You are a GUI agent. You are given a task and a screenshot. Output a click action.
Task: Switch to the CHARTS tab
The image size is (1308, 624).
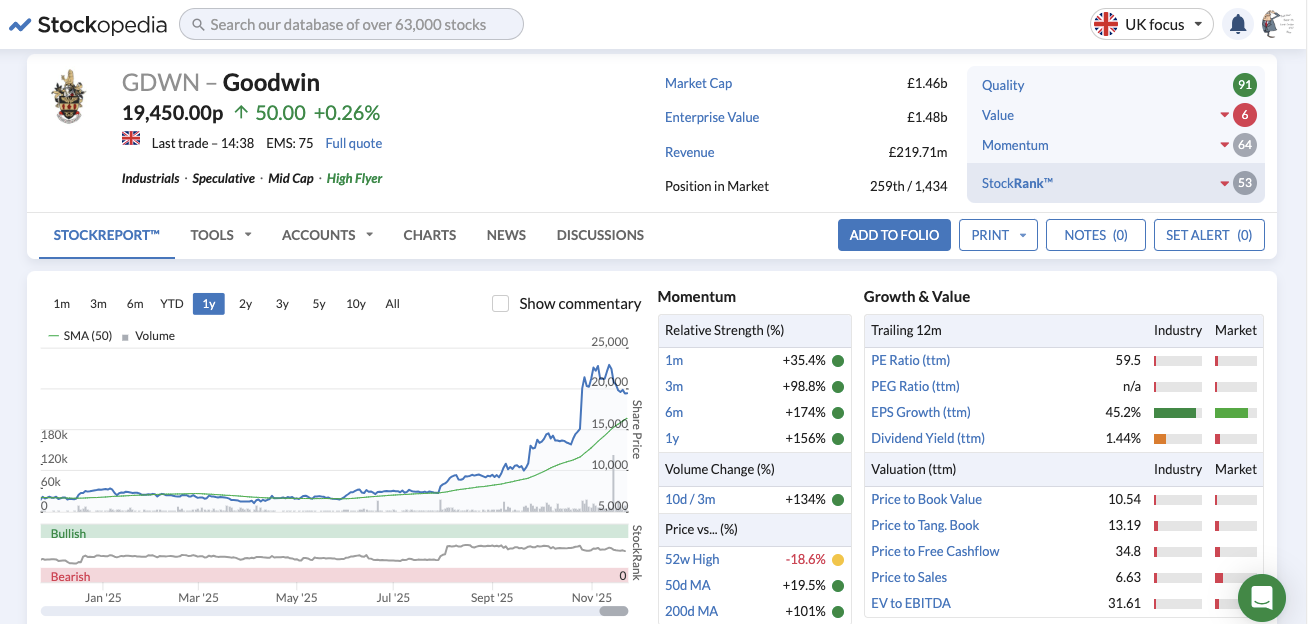coord(430,235)
